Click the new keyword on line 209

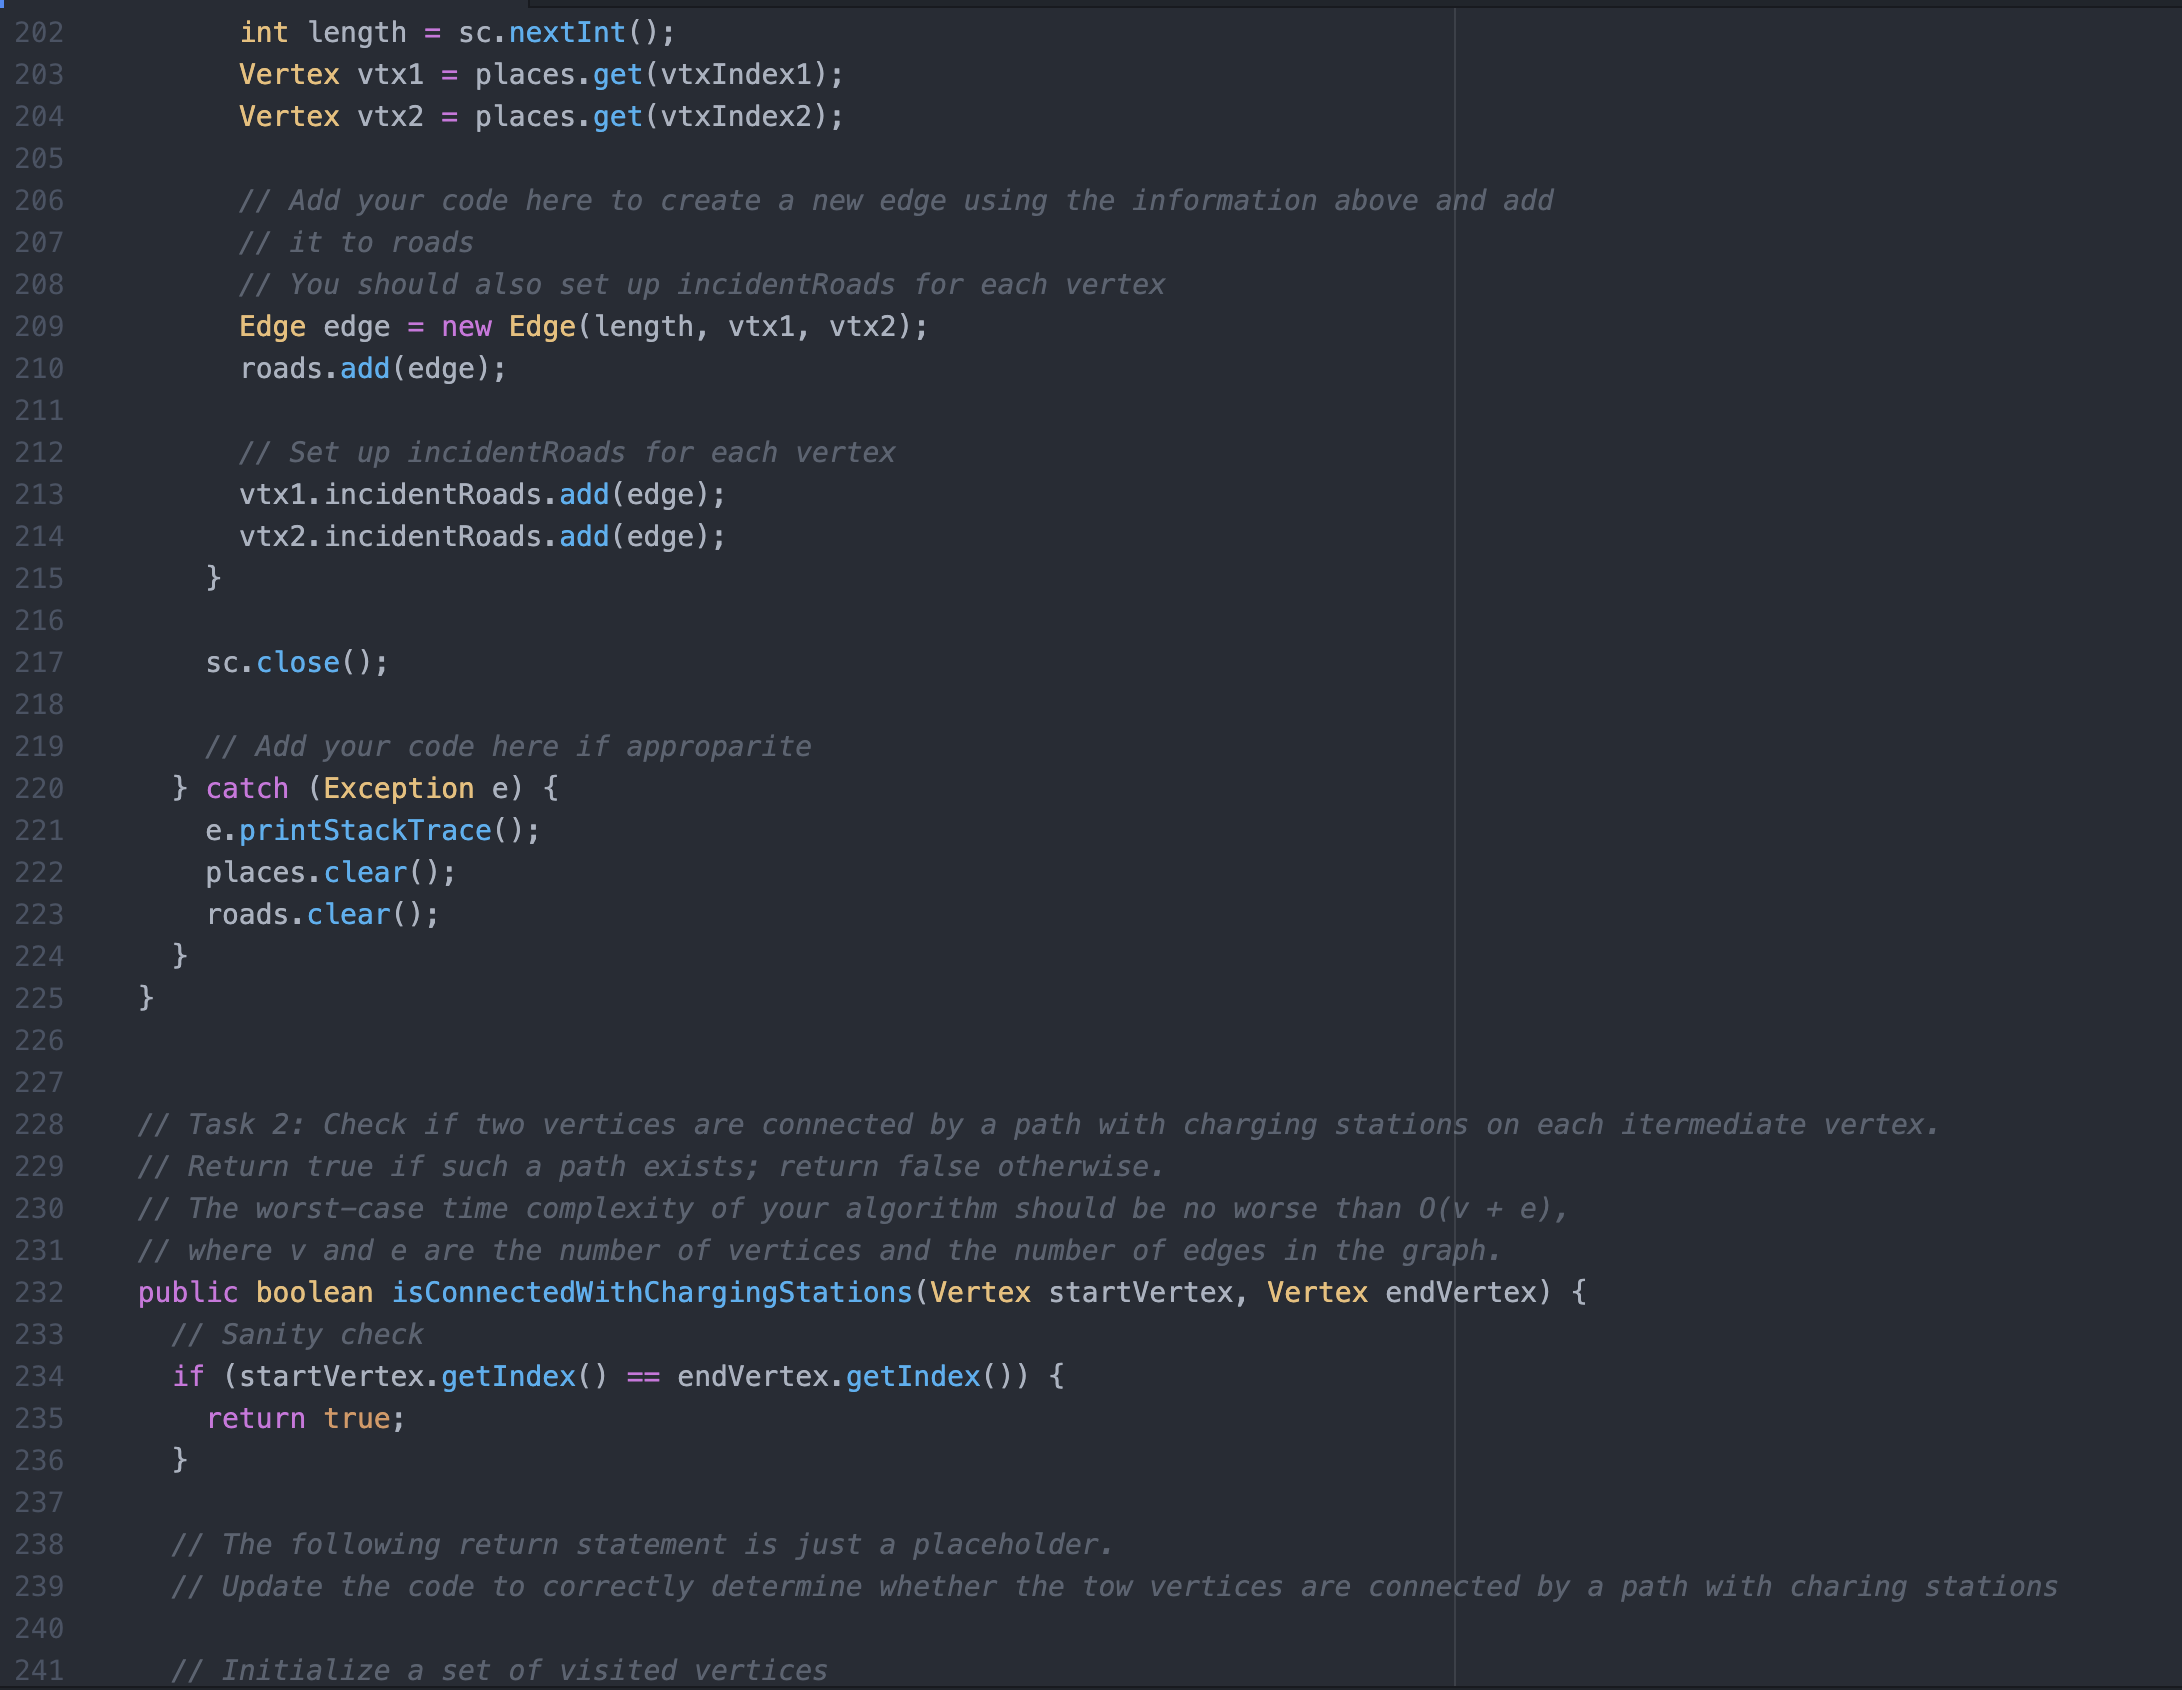point(466,326)
